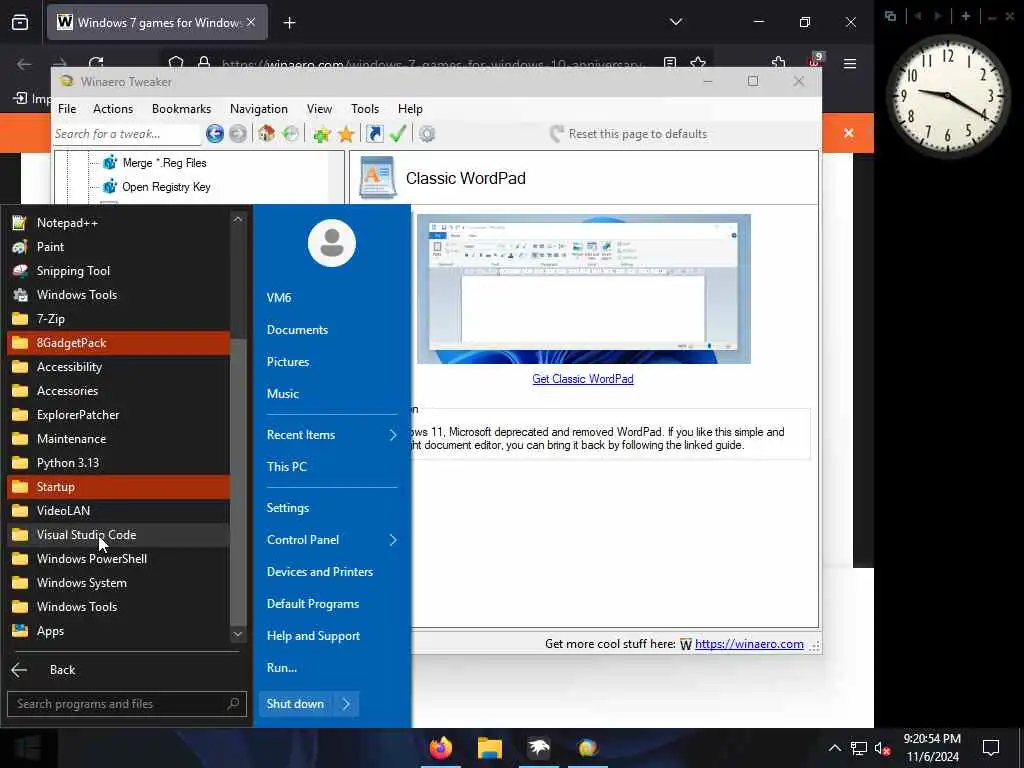Click Winaero Tweaker taskbar icon
The width and height of the screenshot is (1024, 768).
[x=587, y=748]
